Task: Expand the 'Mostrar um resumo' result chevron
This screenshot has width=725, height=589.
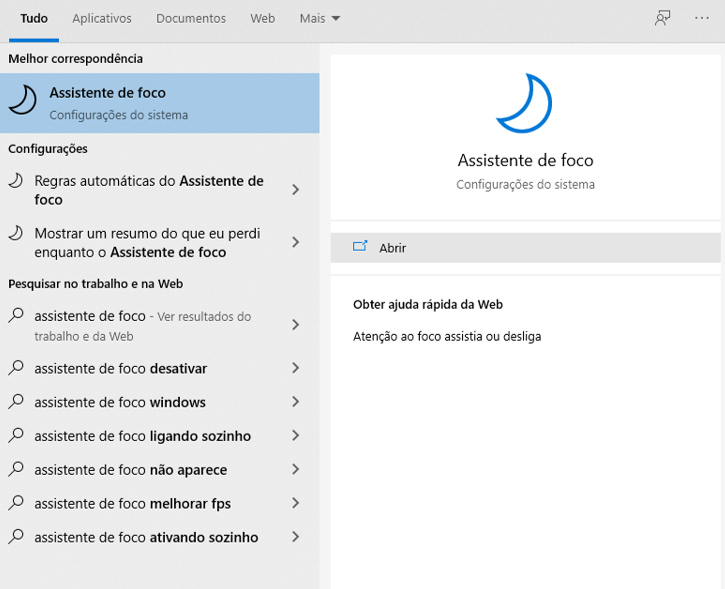Action: pos(295,242)
